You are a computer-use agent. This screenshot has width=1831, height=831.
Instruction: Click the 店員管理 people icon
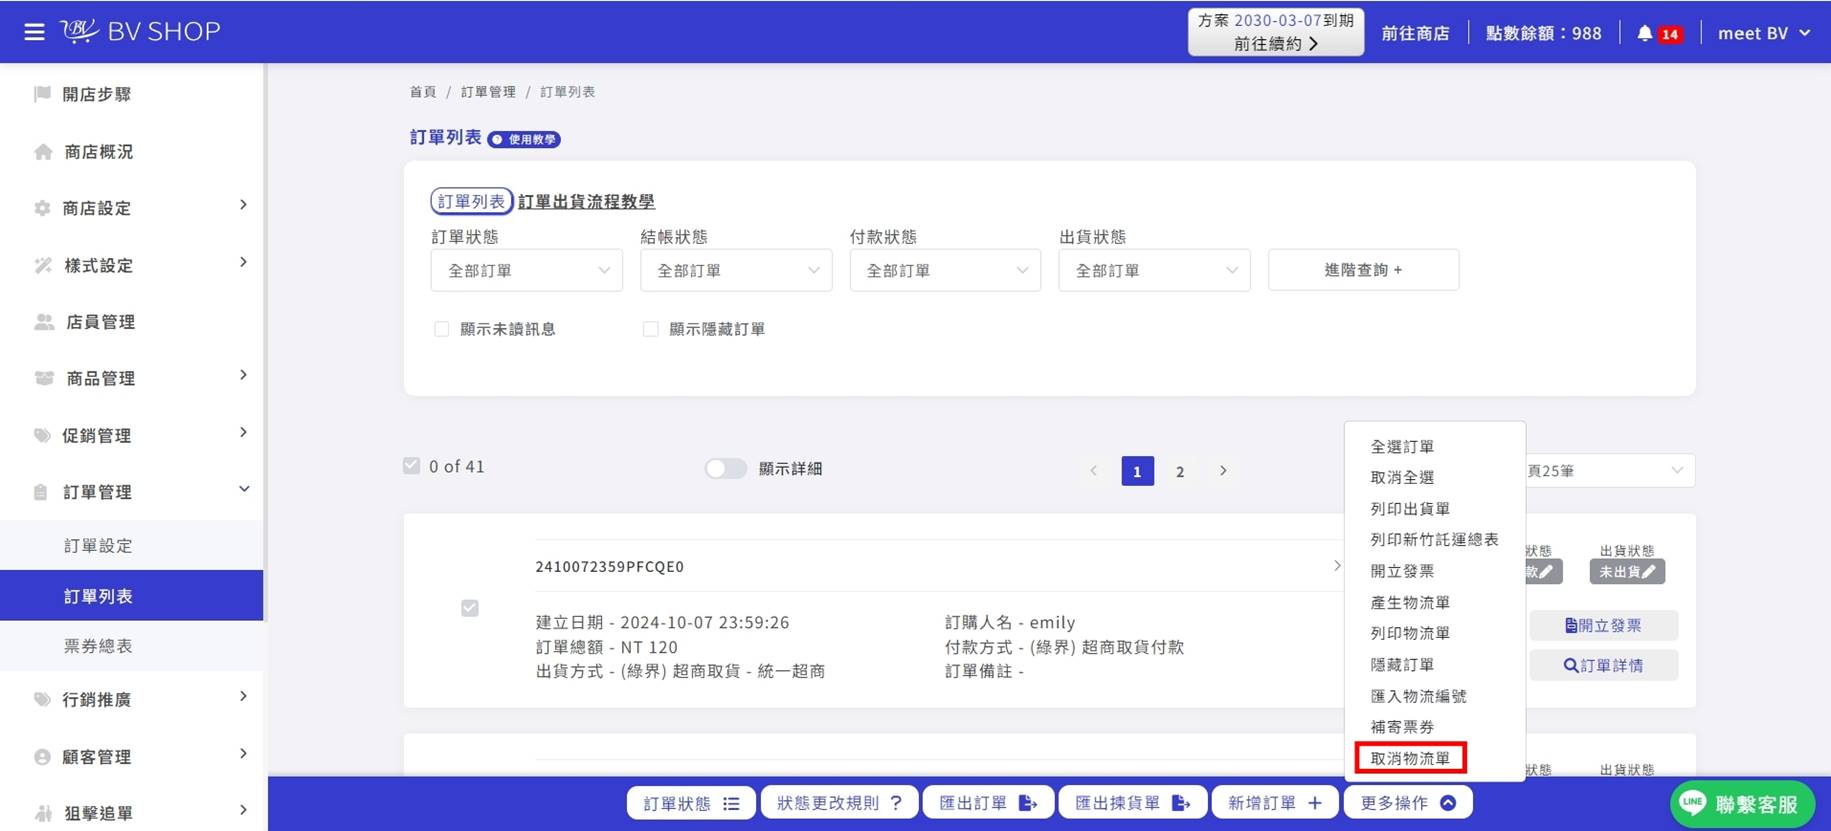[44, 322]
